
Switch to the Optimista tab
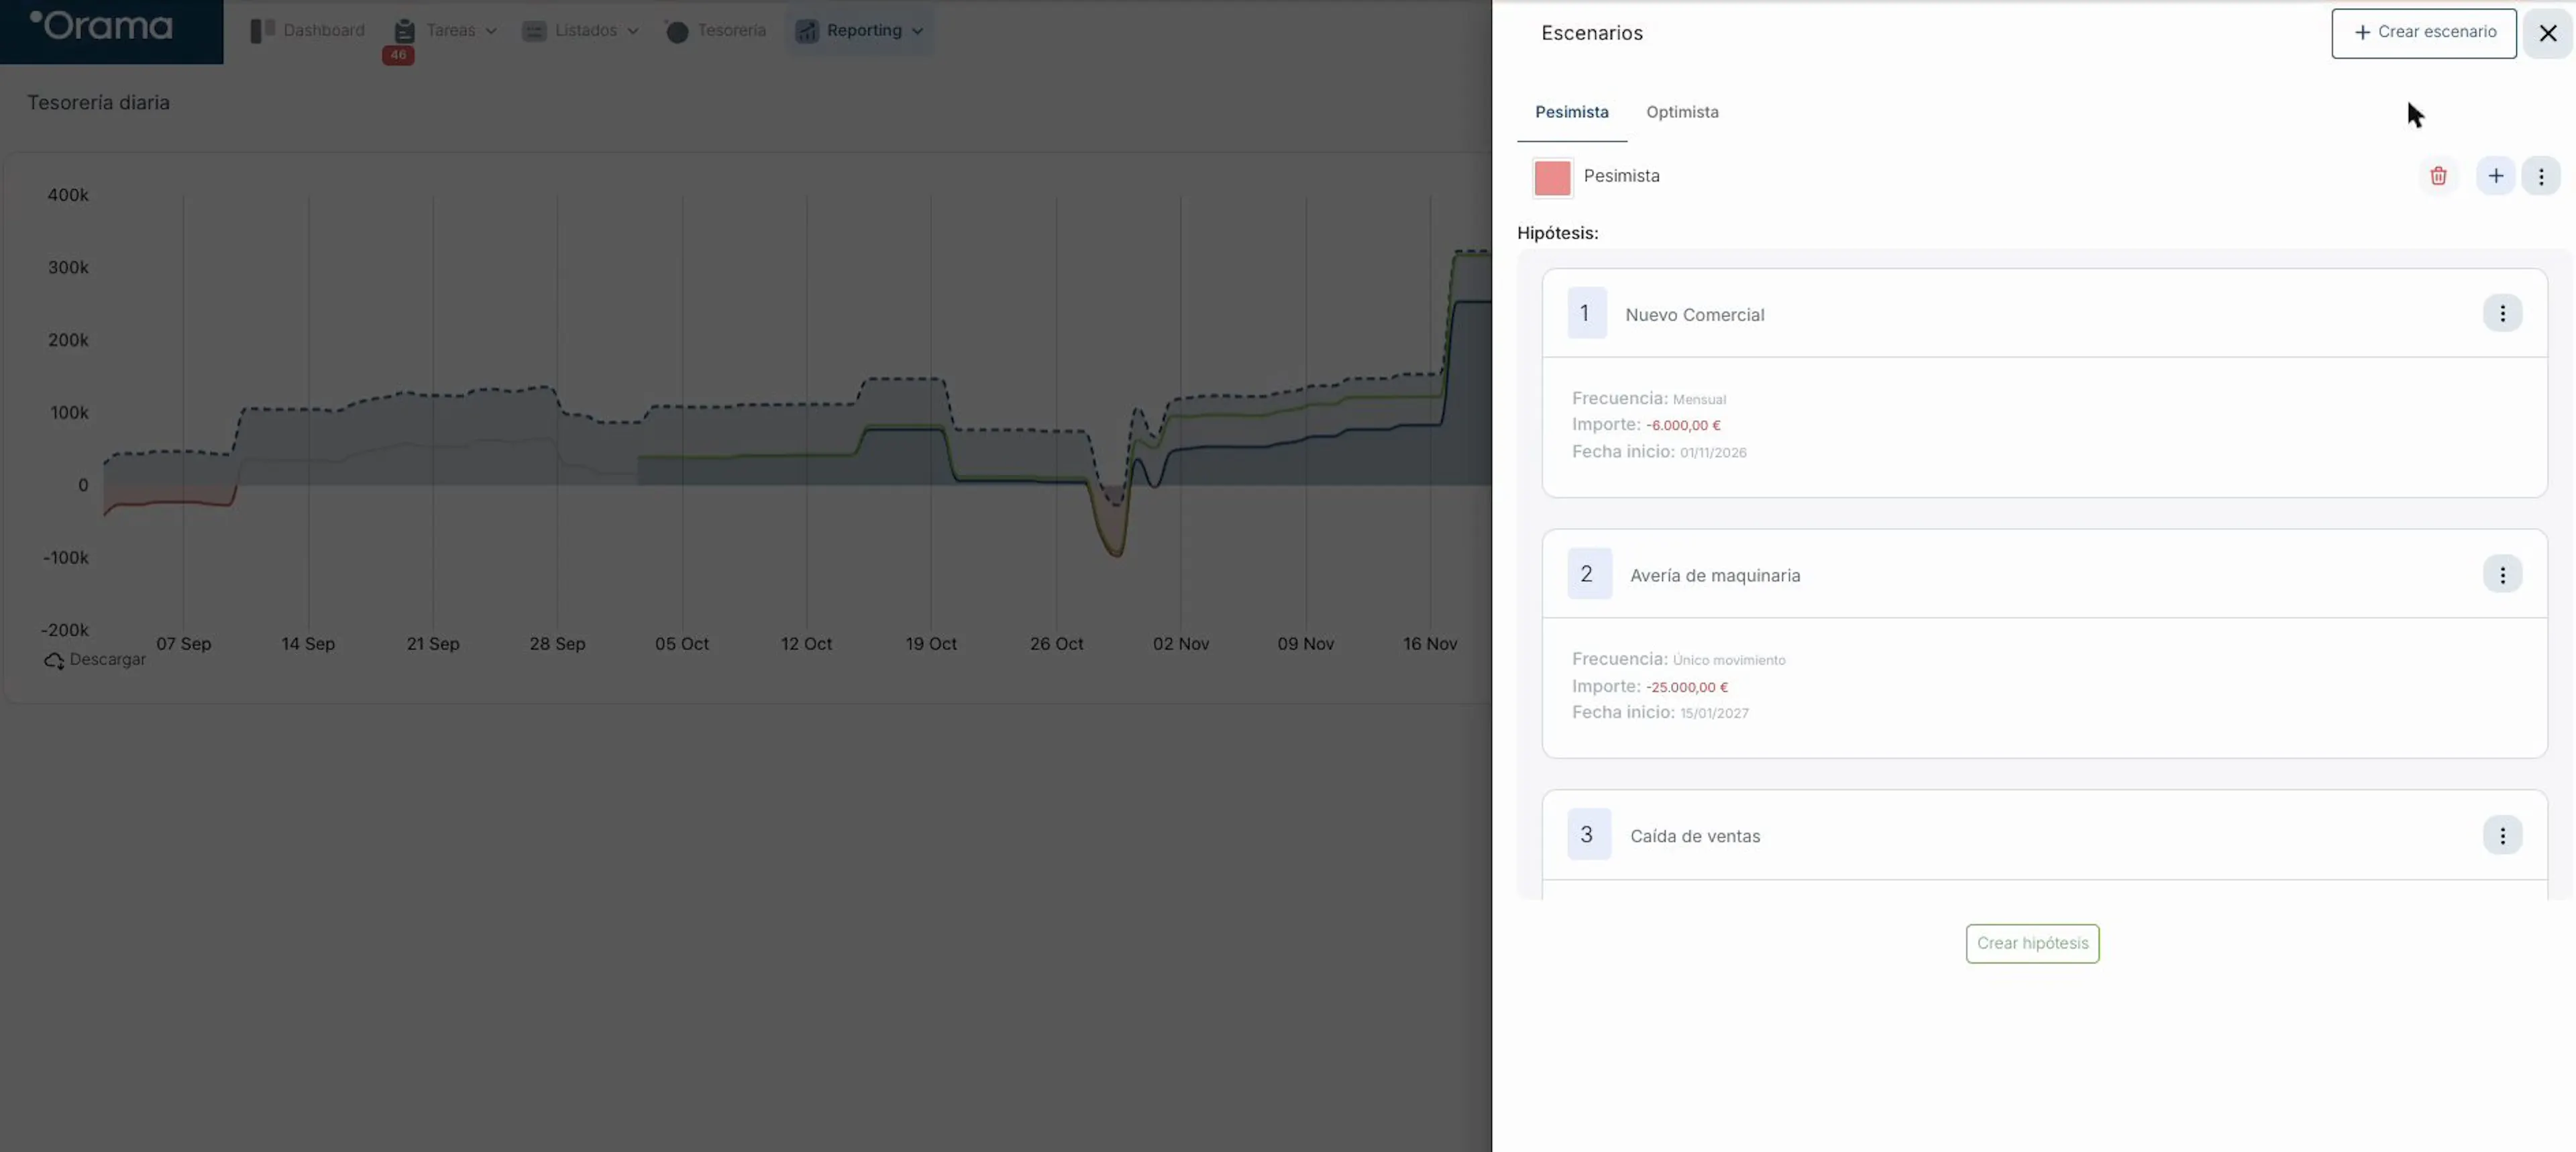pyautogui.click(x=1682, y=112)
